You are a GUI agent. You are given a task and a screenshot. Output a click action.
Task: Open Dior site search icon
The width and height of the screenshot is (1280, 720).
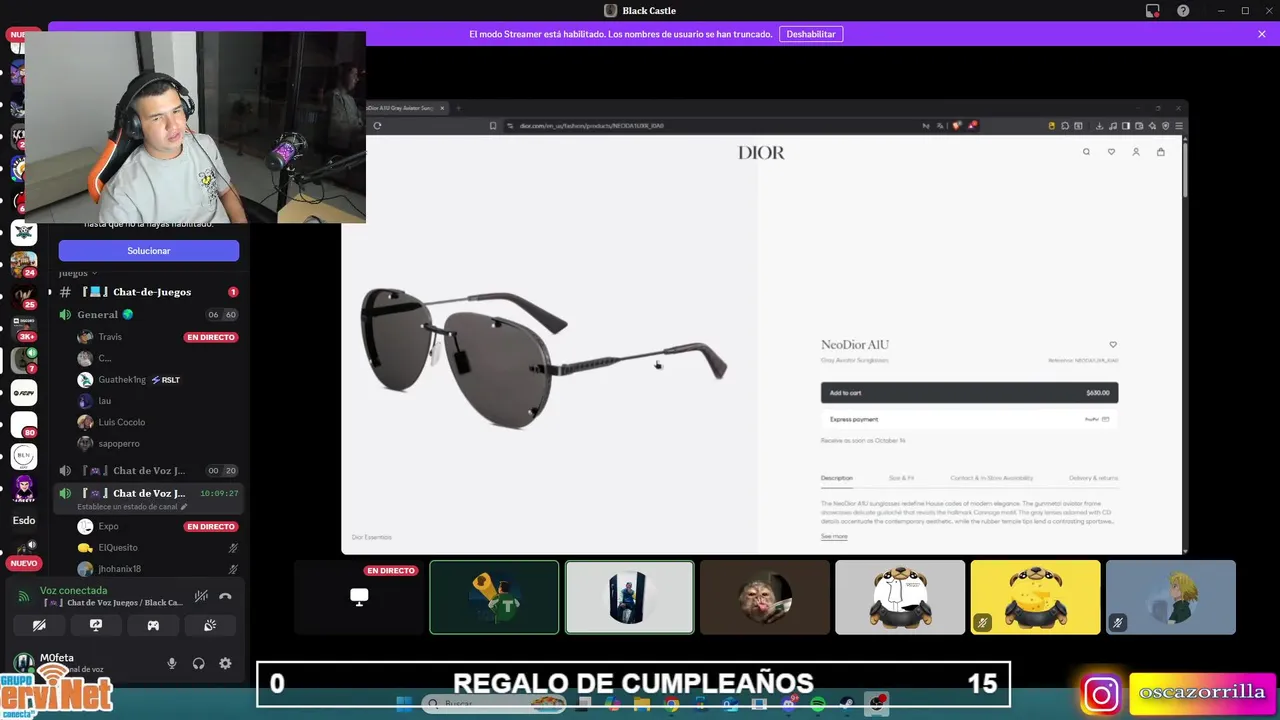pos(1086,152)
